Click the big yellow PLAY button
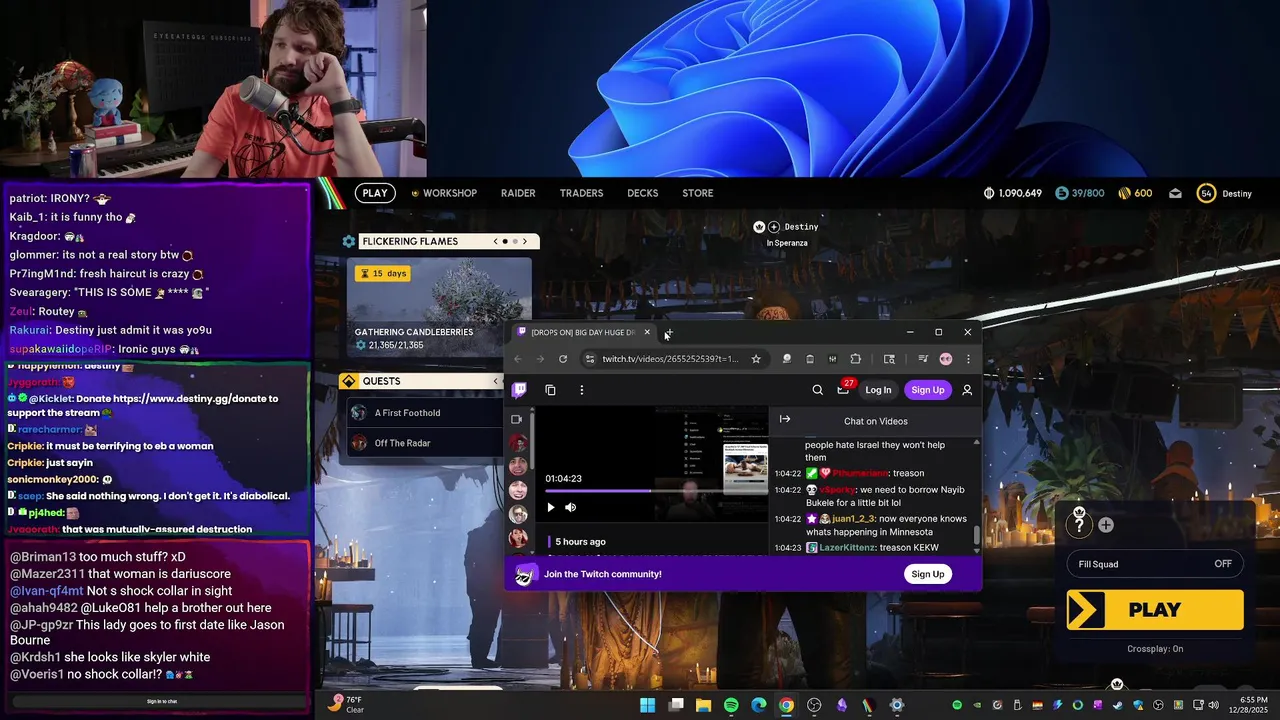The image size is (1280, 720). [x=1155, y=610]
